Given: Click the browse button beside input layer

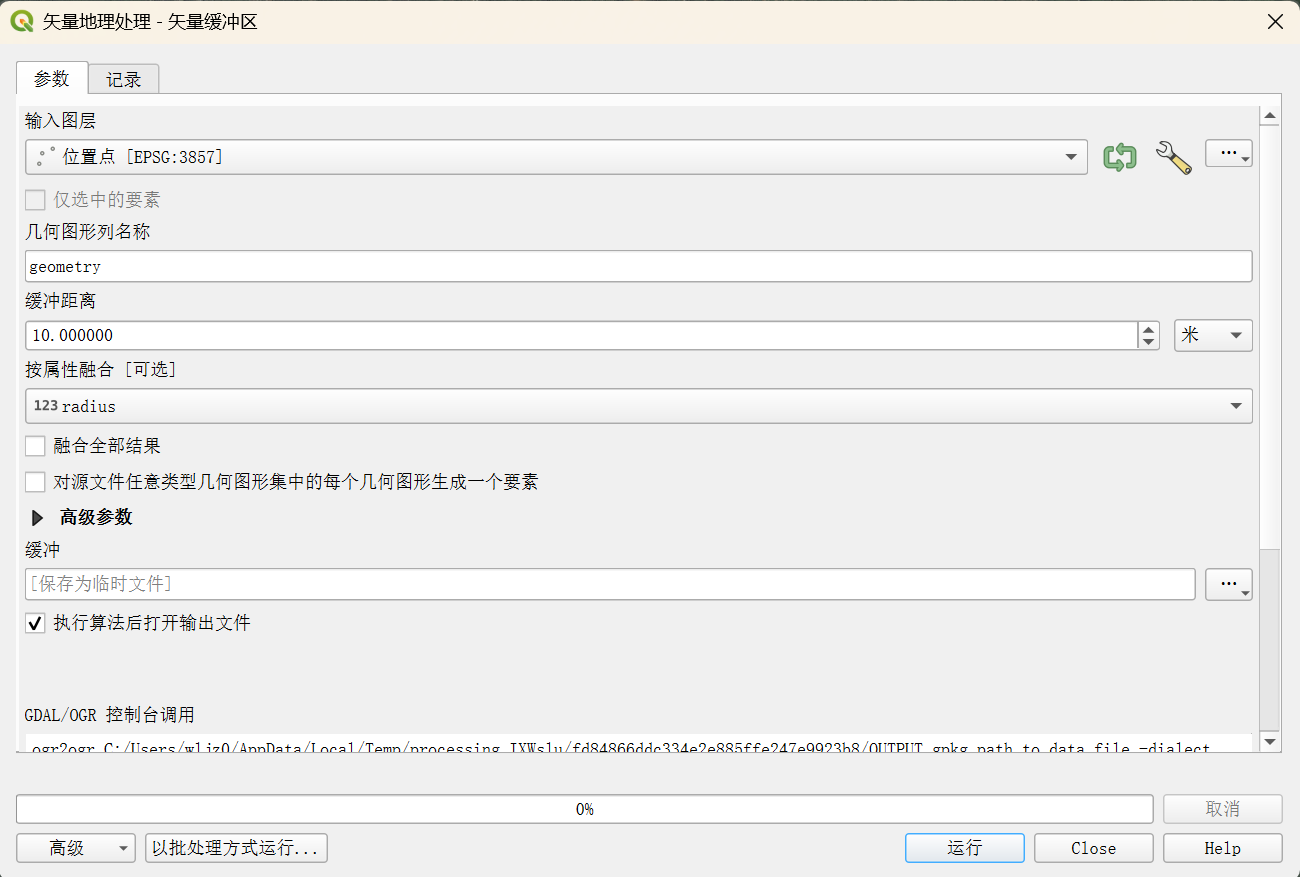Looking at the screenshot, I should click(x=1229, y=154).
